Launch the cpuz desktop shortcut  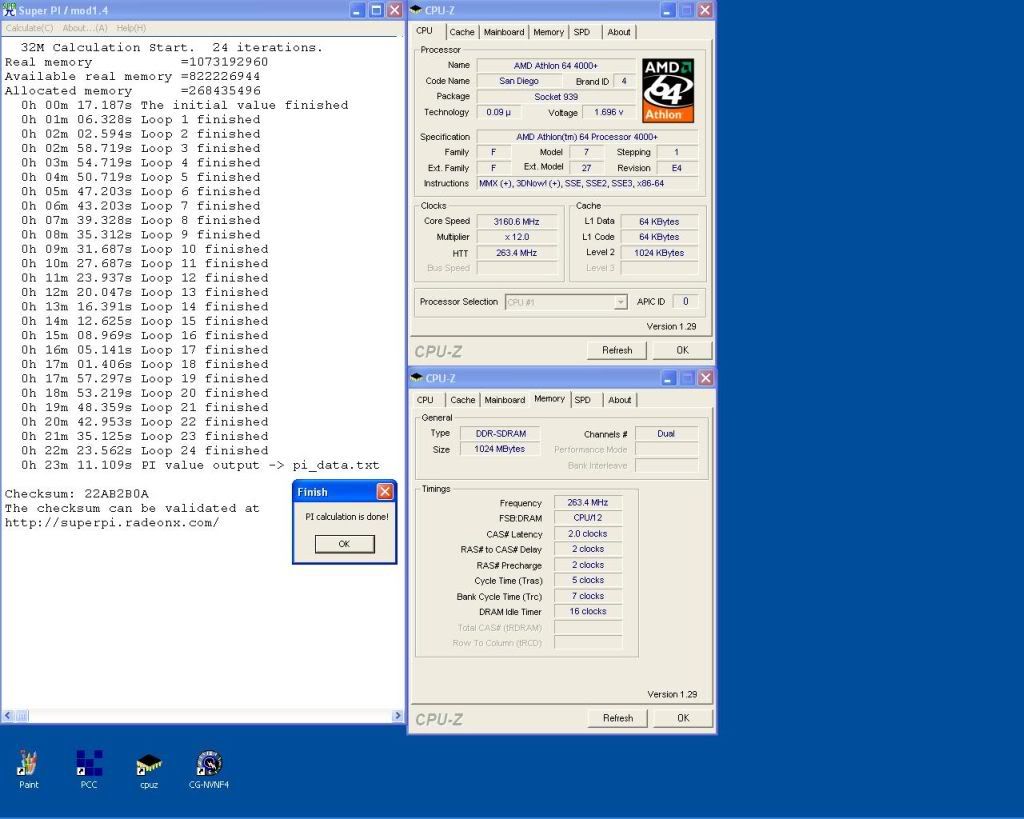(149, 769)
